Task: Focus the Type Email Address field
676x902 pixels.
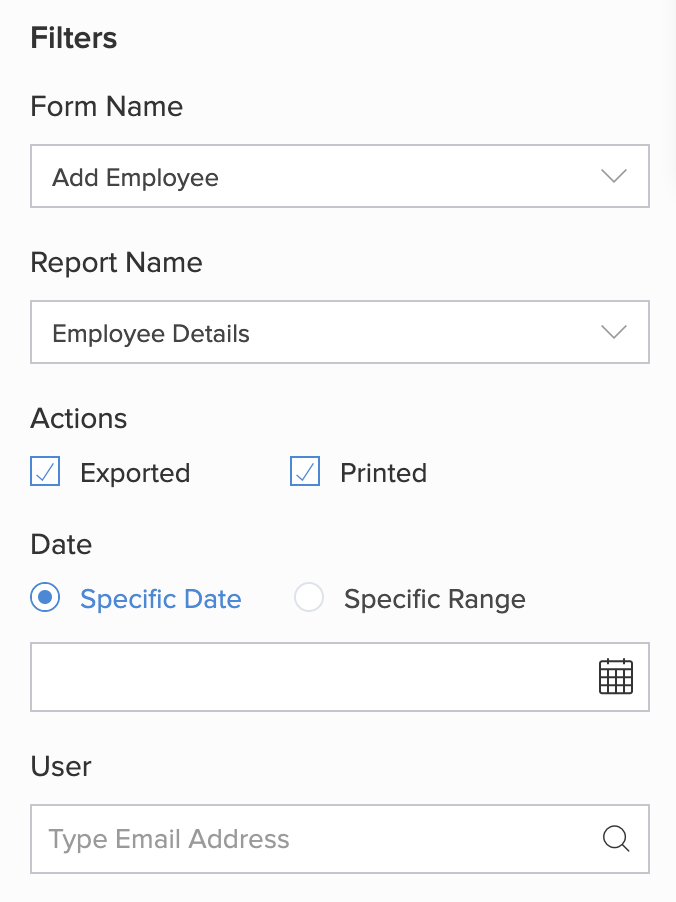Action: pyautogui.click(x=300, y=839)
